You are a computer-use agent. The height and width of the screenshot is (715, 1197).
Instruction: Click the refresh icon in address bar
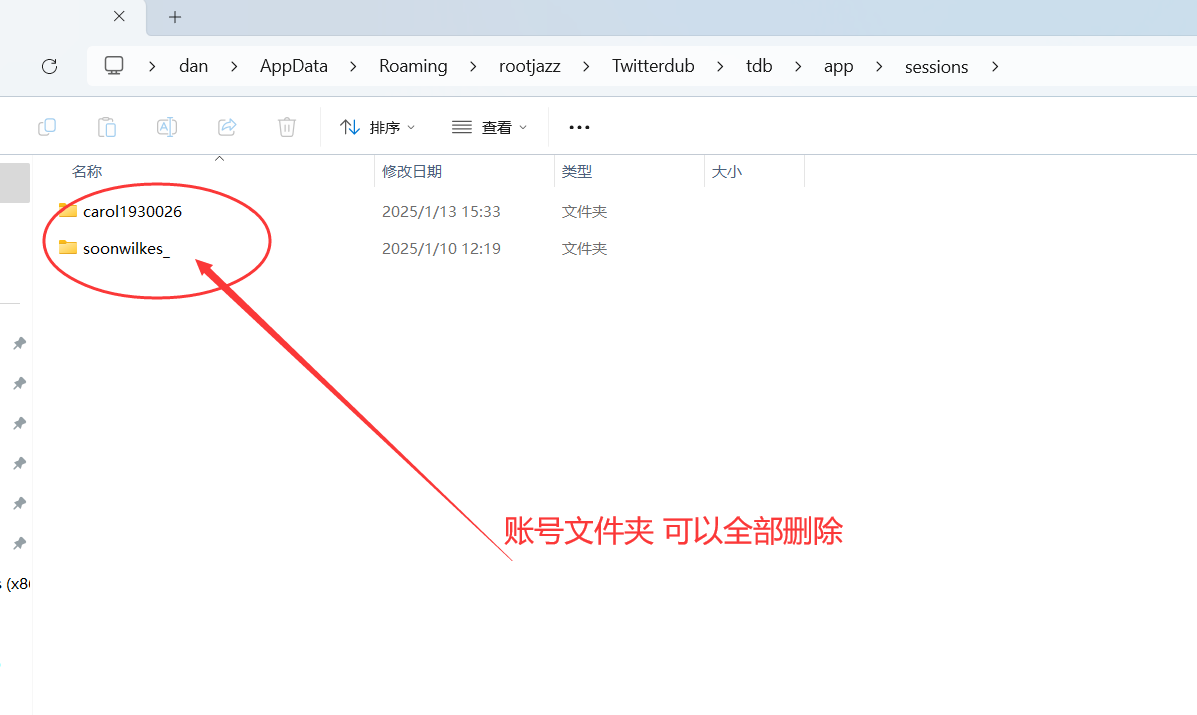tap(49, 66)
